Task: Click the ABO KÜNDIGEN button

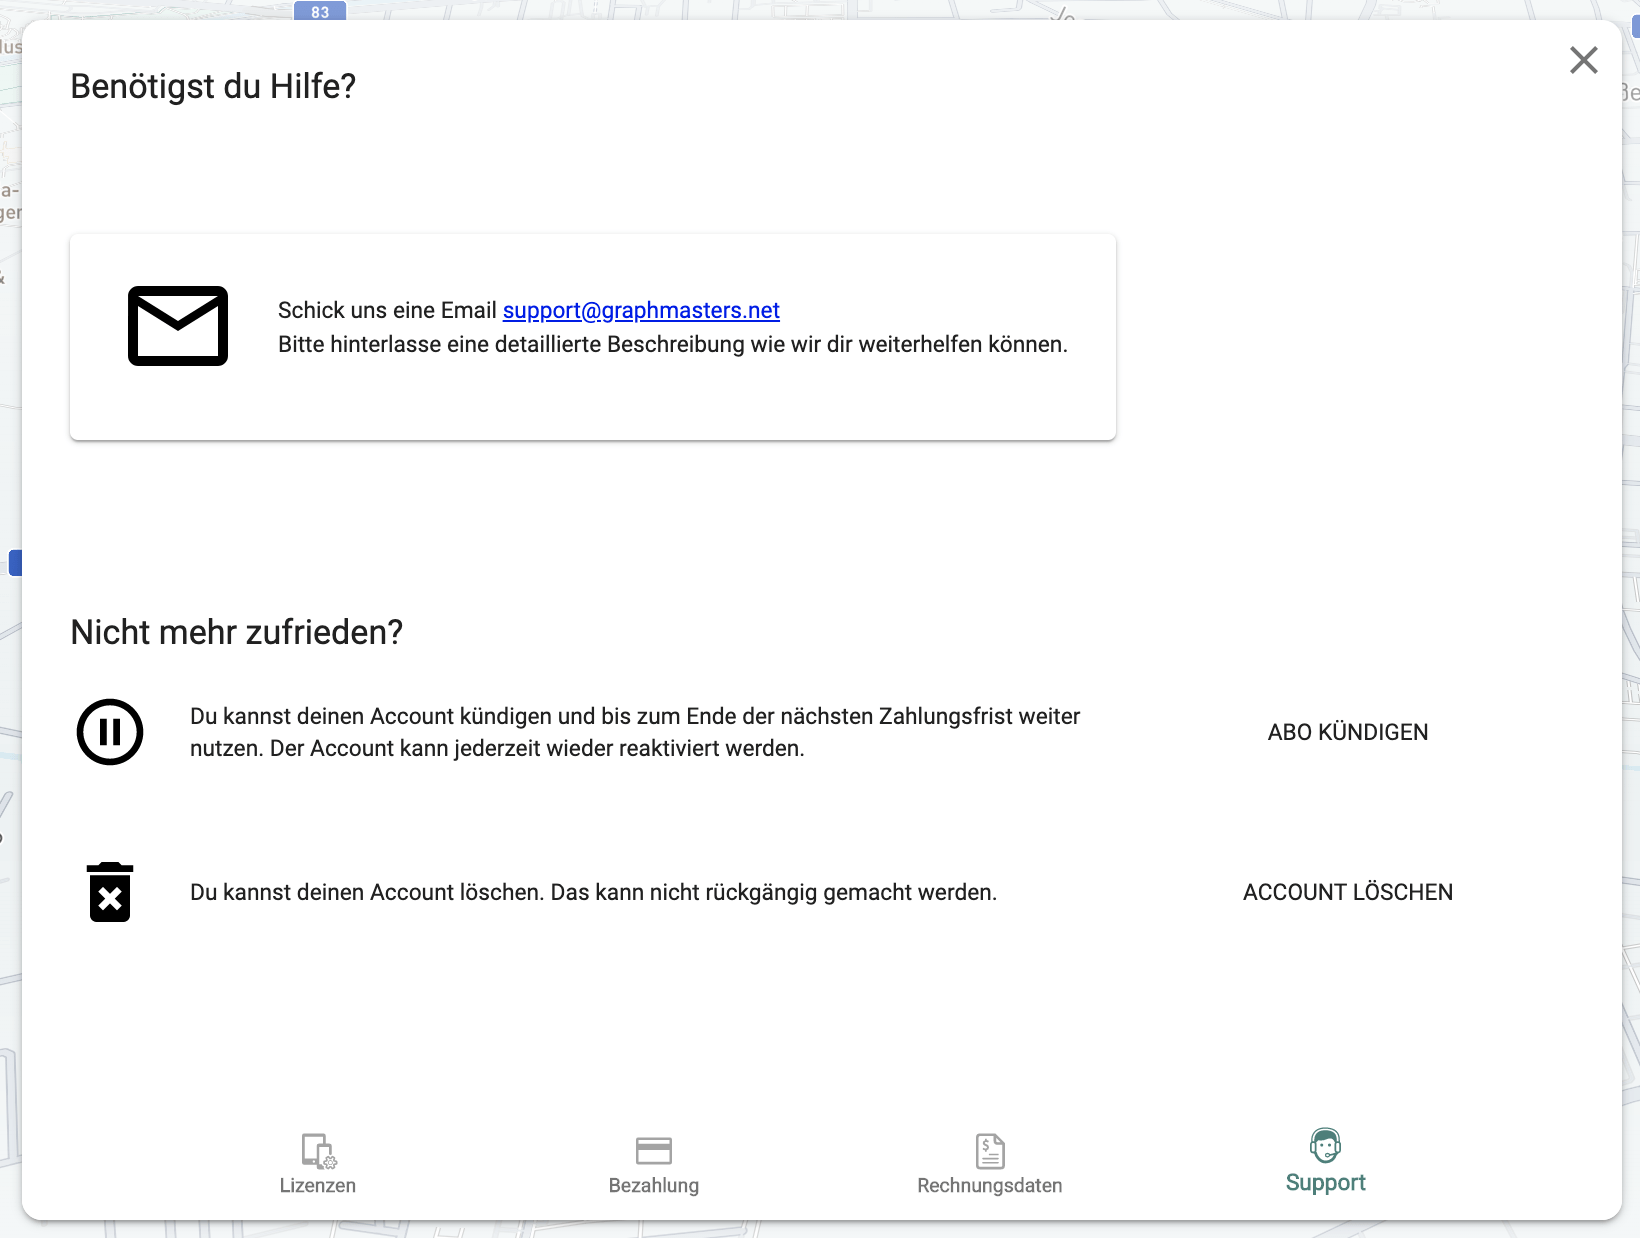Action: 1347,732
